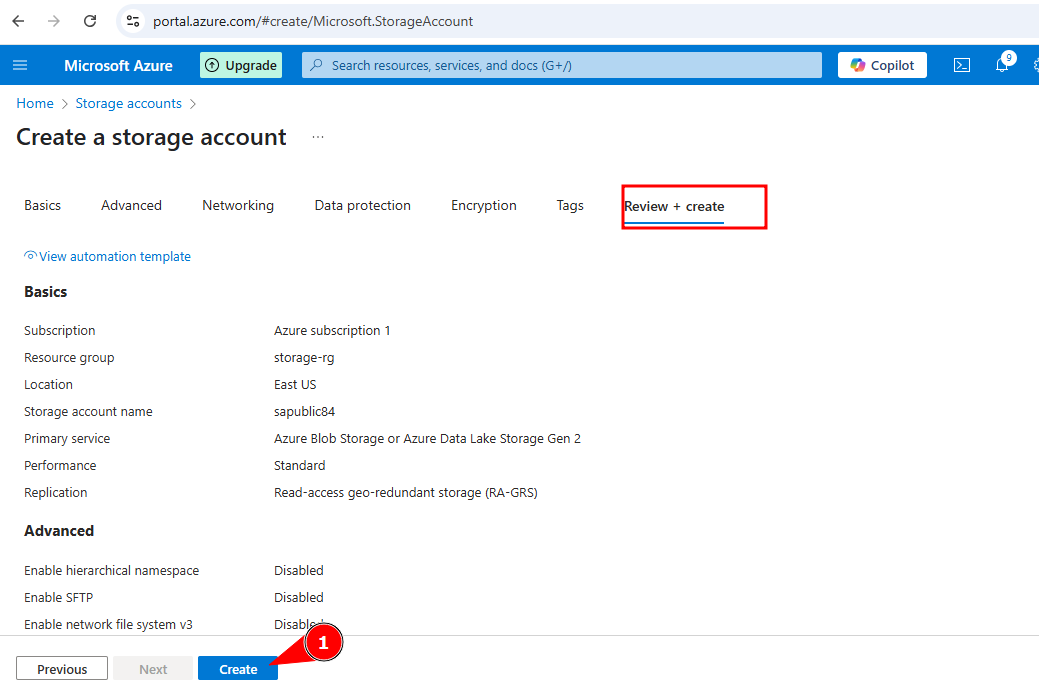The height and width of the screenshot is (691, 1039).
Task: Click the Microsoft Azure logo text
Action: click(118, 66)
